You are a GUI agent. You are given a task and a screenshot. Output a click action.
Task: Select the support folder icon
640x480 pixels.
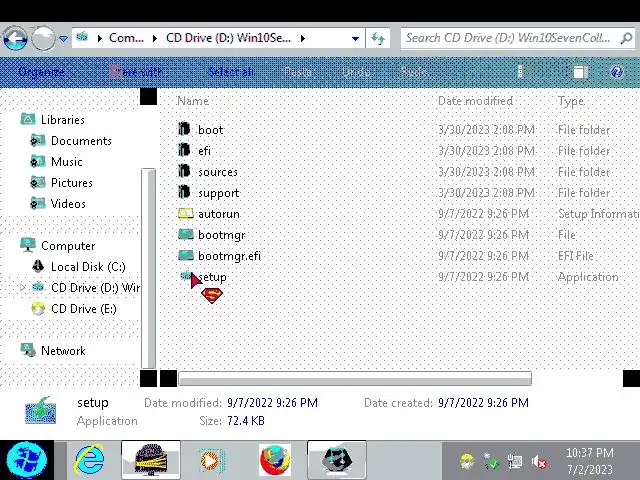[184, 192]
